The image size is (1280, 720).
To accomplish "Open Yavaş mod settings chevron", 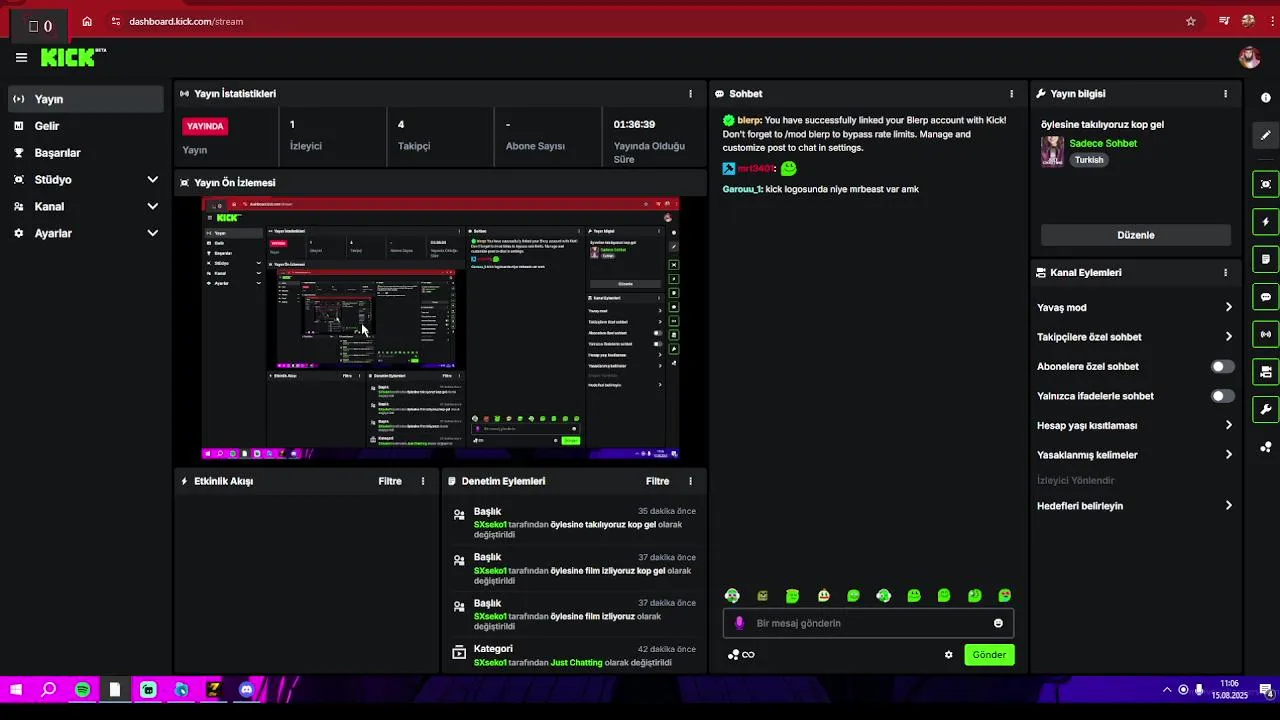I will click(x=1228, y=308).
